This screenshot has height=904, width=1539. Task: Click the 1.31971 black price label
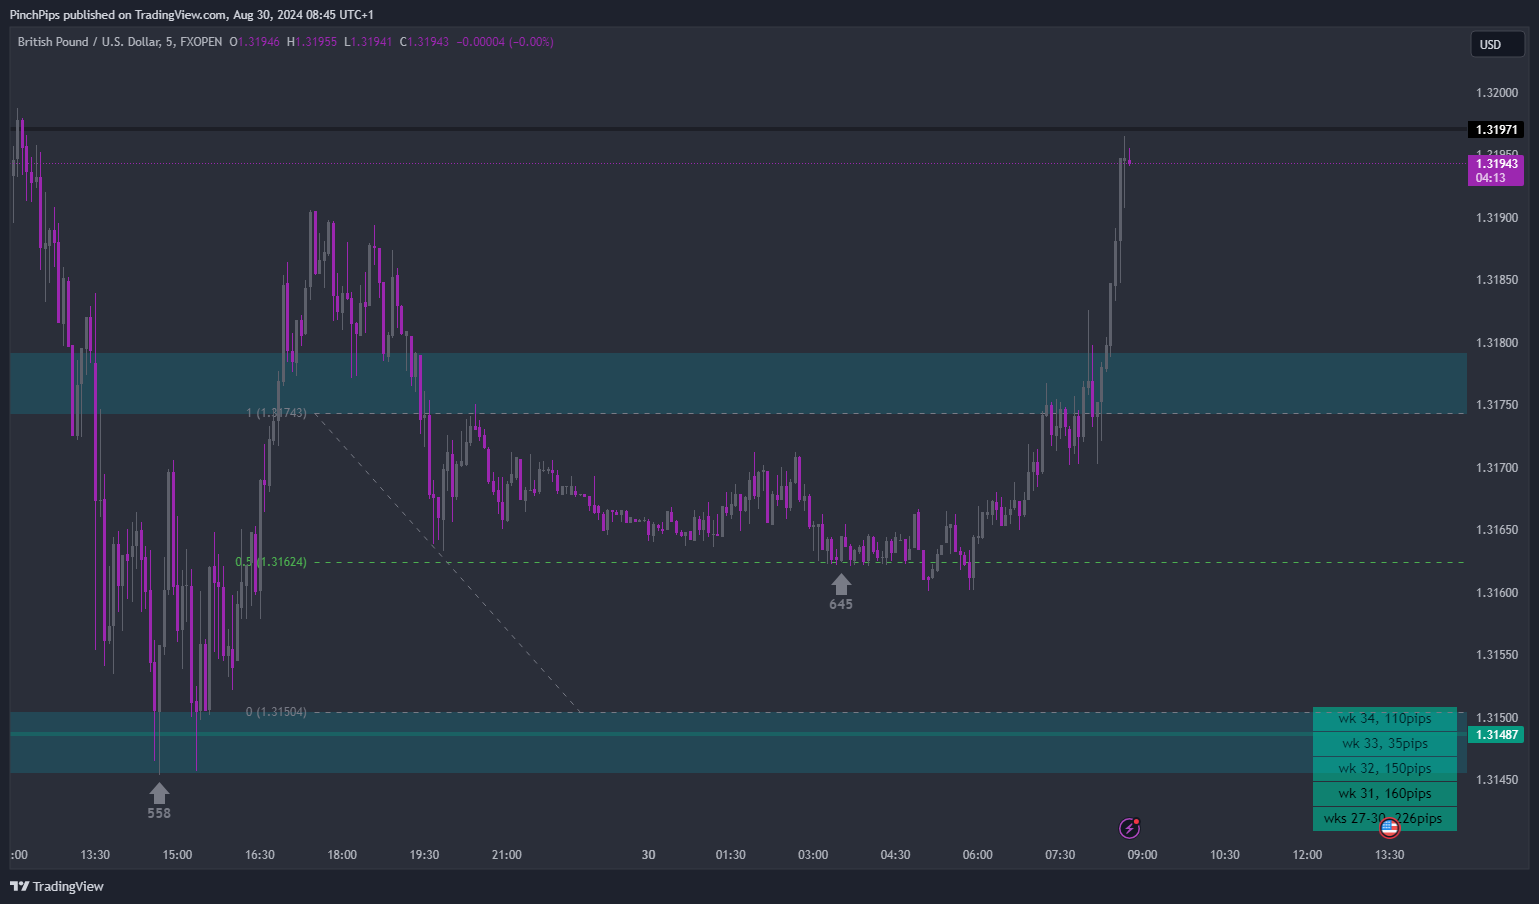point(1496,130)
